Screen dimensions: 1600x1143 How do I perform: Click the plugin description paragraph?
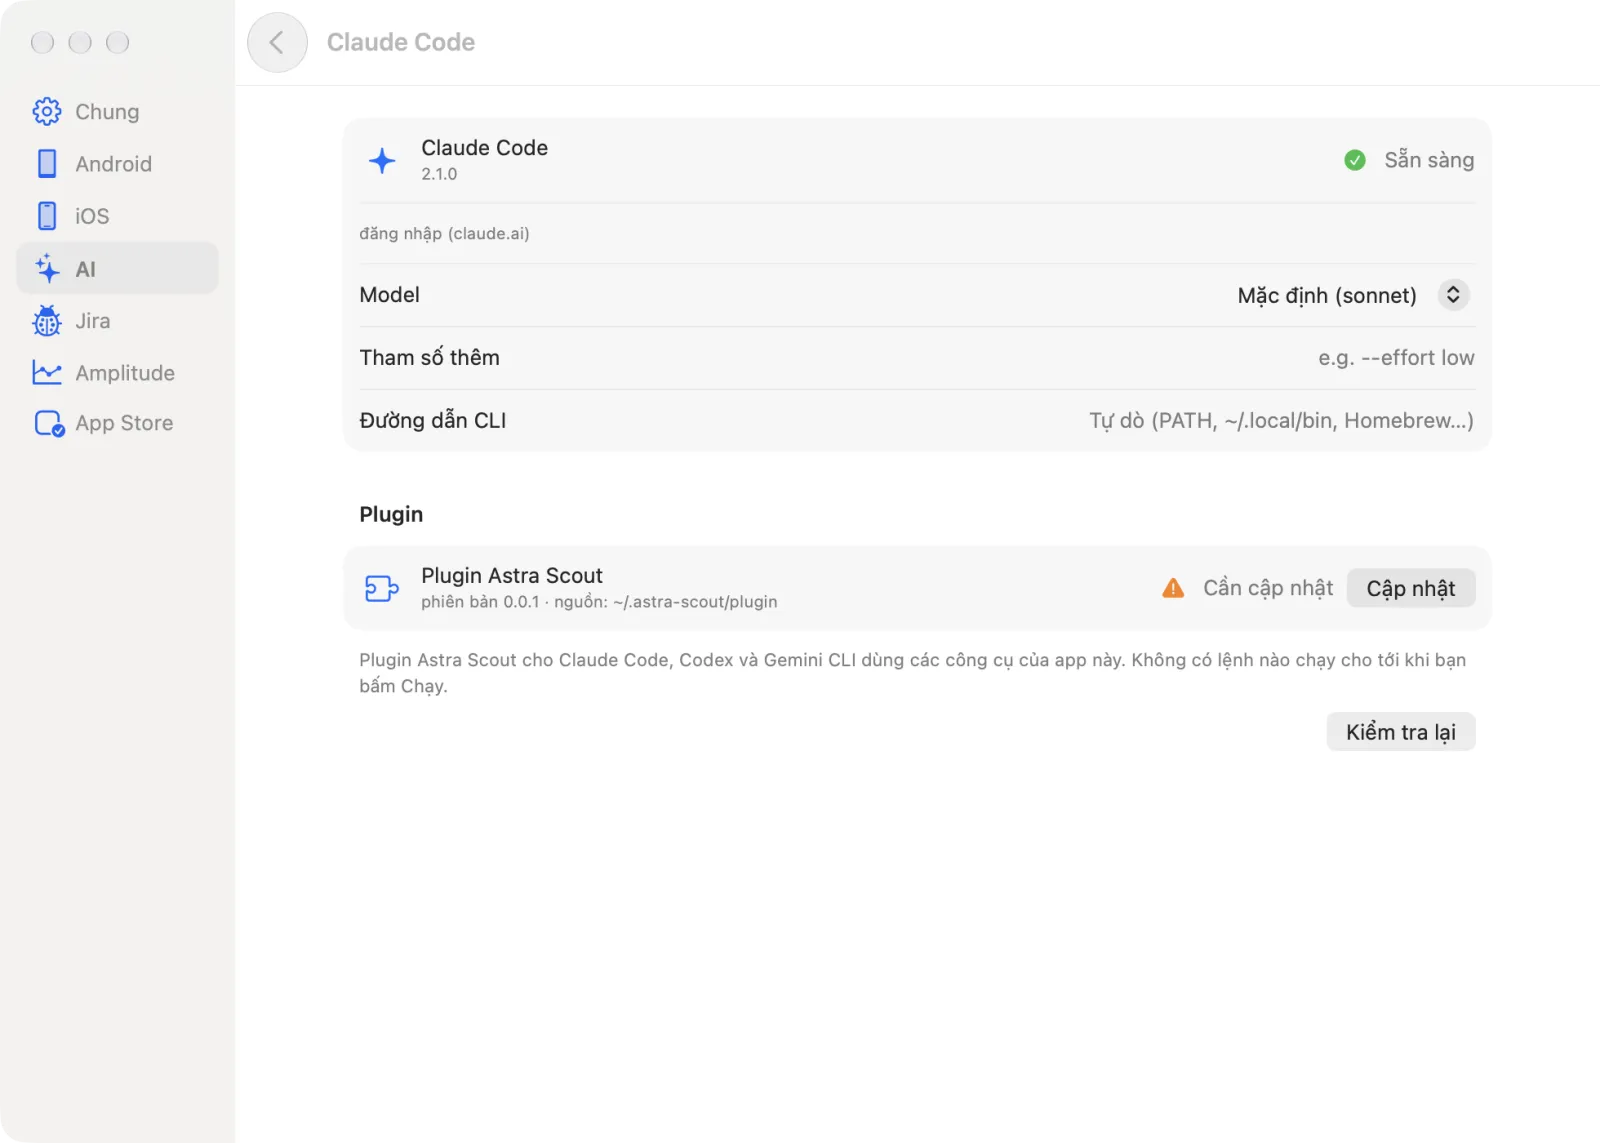[x=912, y=673]
